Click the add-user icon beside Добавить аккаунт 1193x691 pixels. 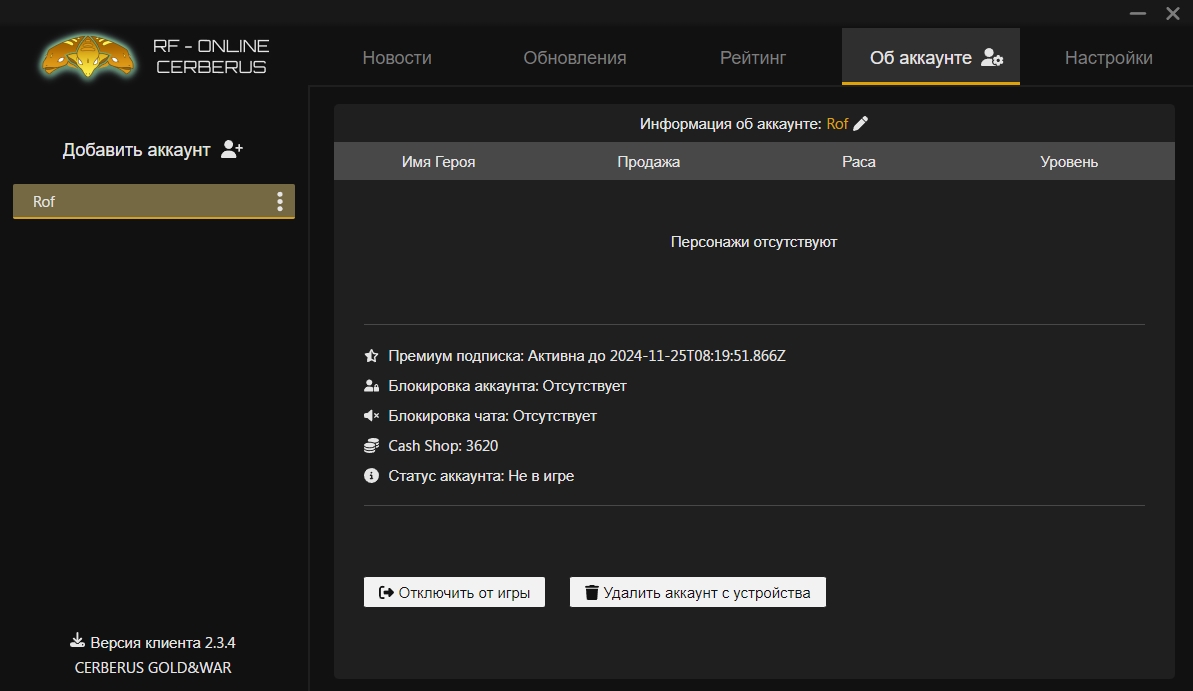[x=232, y=148]
